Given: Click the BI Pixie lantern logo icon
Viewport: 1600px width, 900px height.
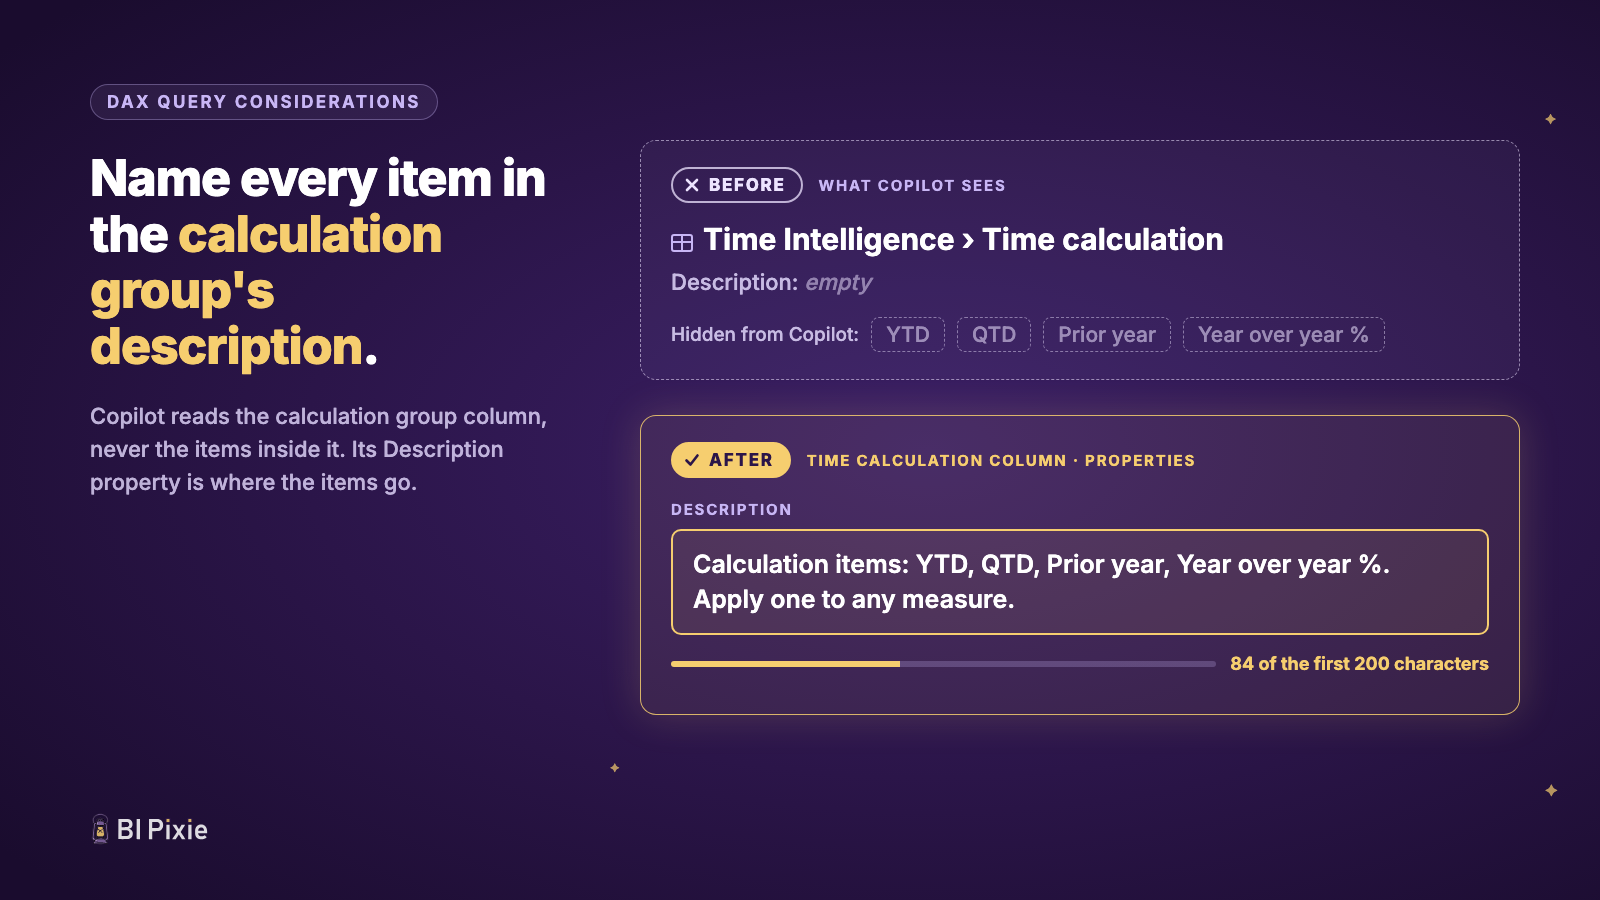Looking at the screenshot, I should coord(100,829).
